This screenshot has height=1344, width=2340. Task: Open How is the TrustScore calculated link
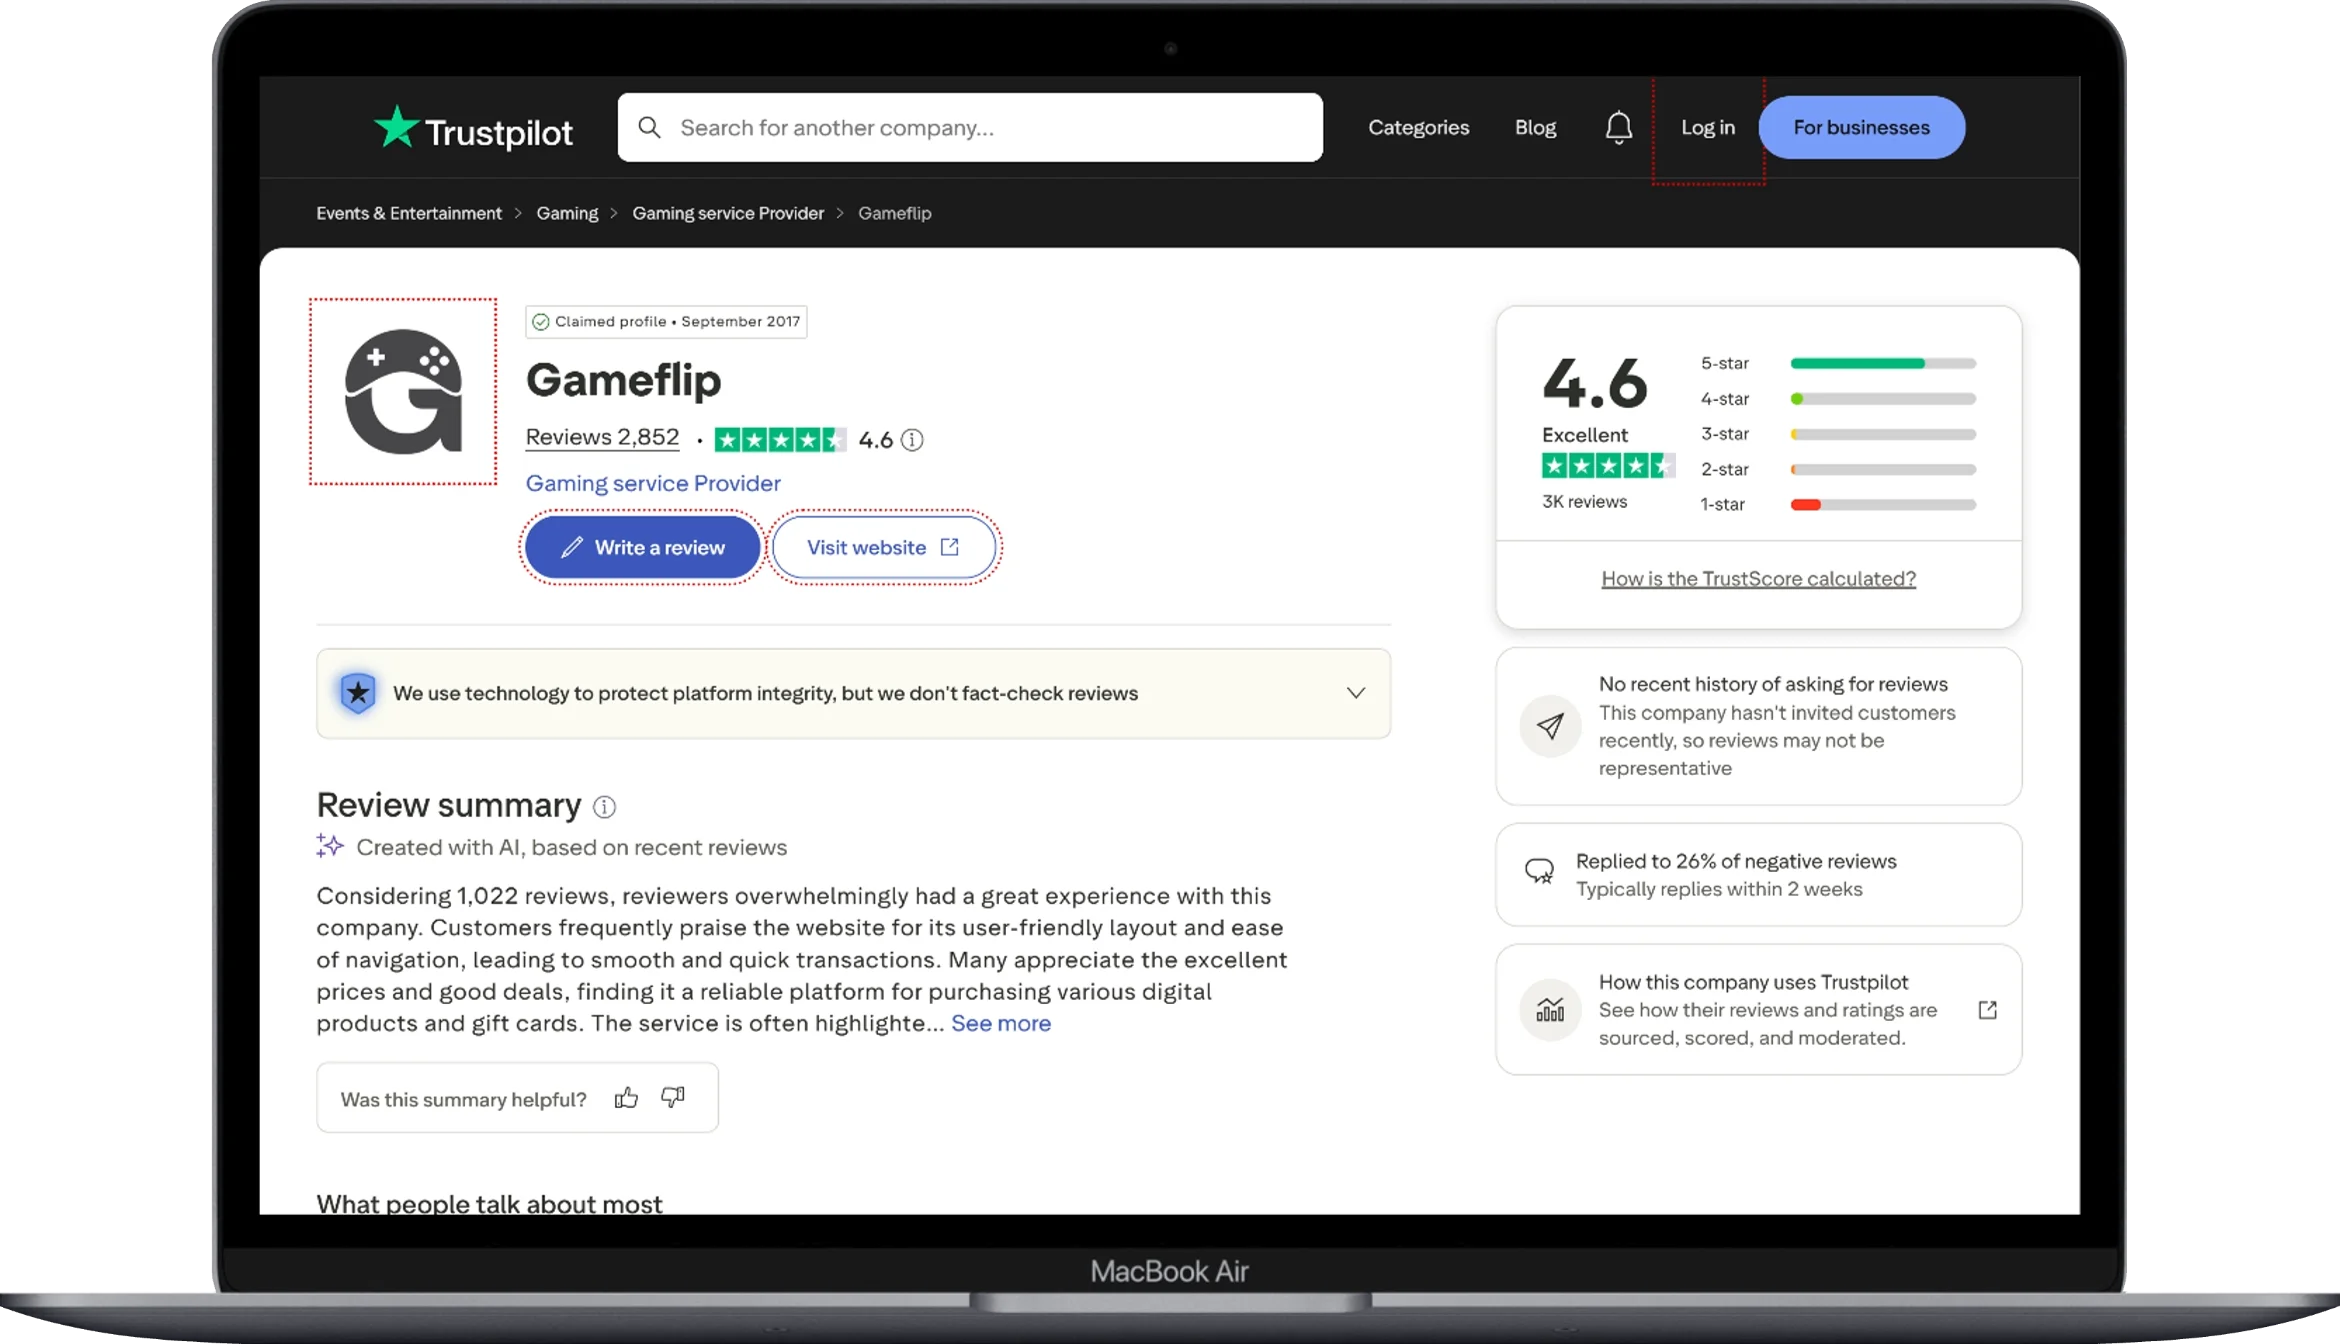[1758, 578]
